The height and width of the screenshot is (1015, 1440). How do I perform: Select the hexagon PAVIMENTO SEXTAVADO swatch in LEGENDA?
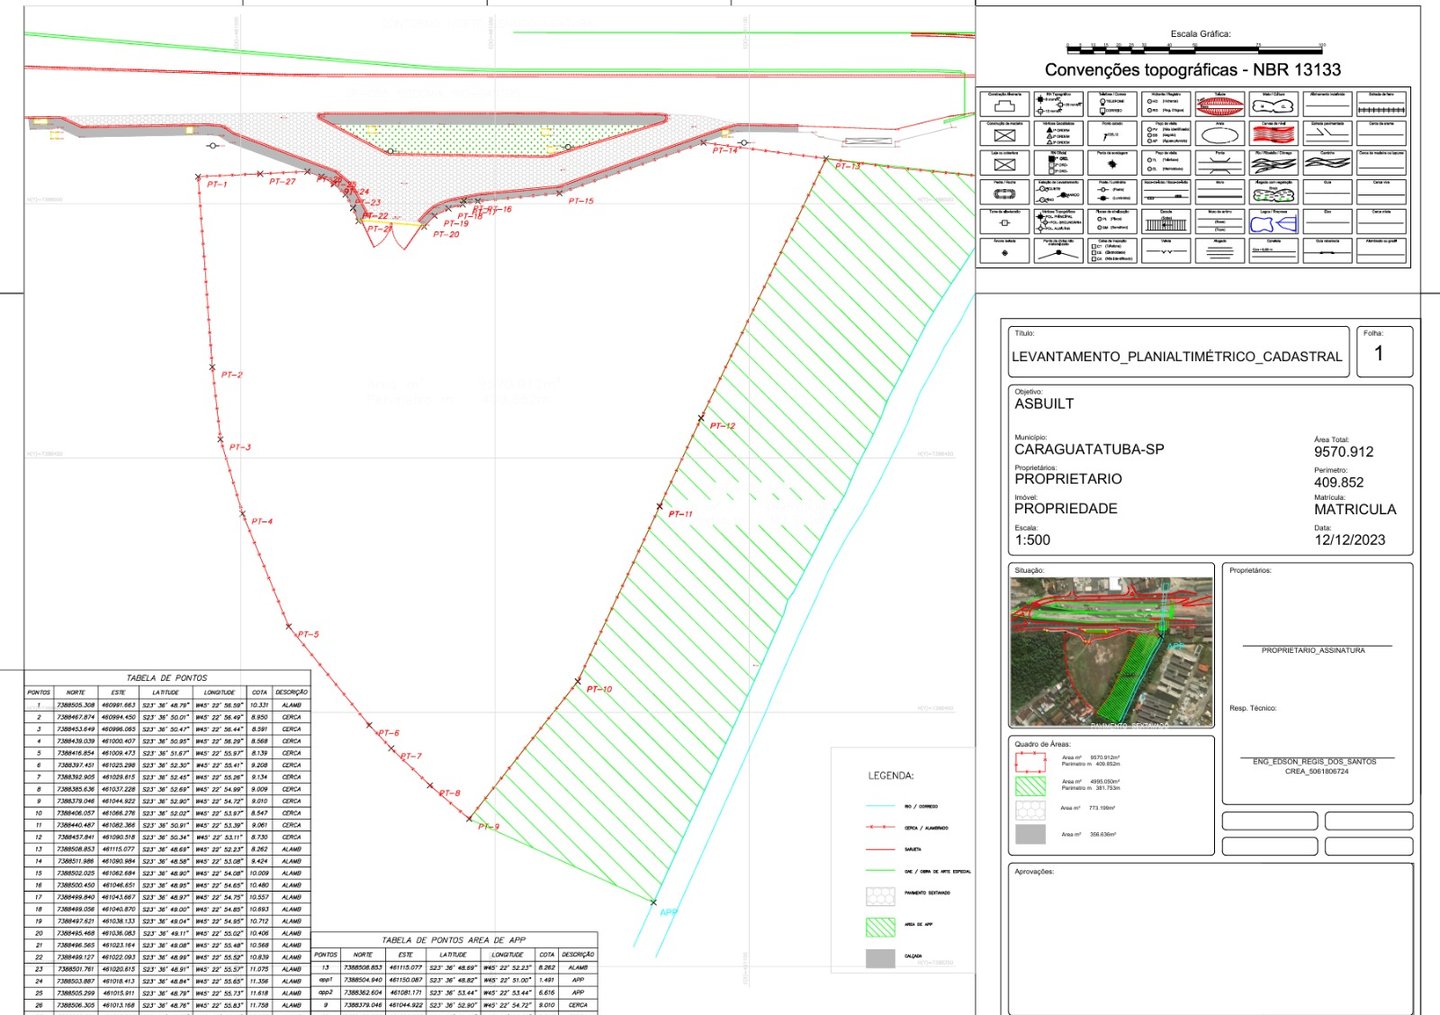880,895
